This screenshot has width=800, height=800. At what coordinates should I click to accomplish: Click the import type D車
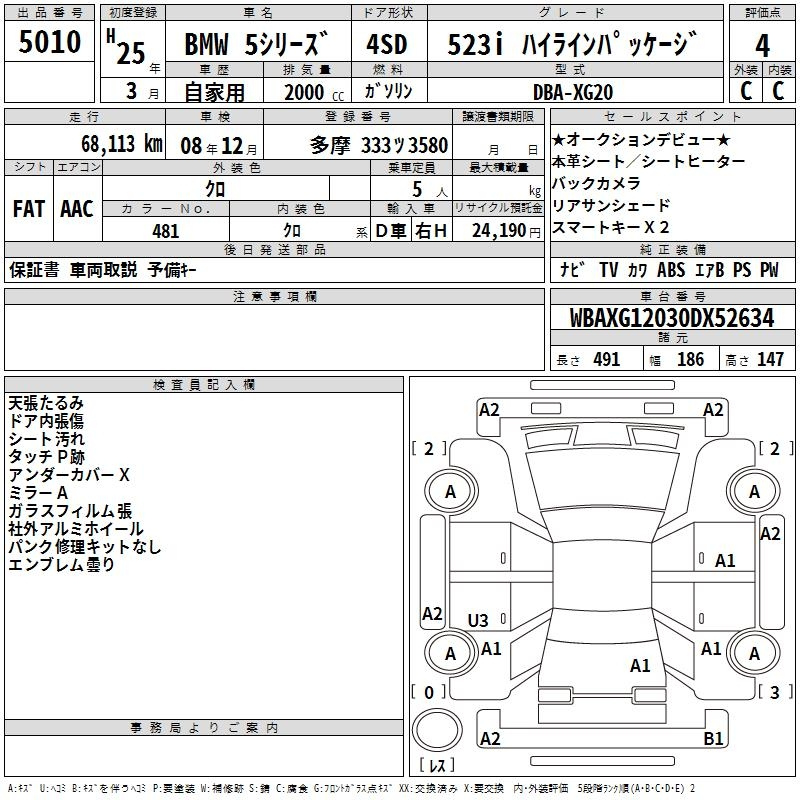pos(391,231)
